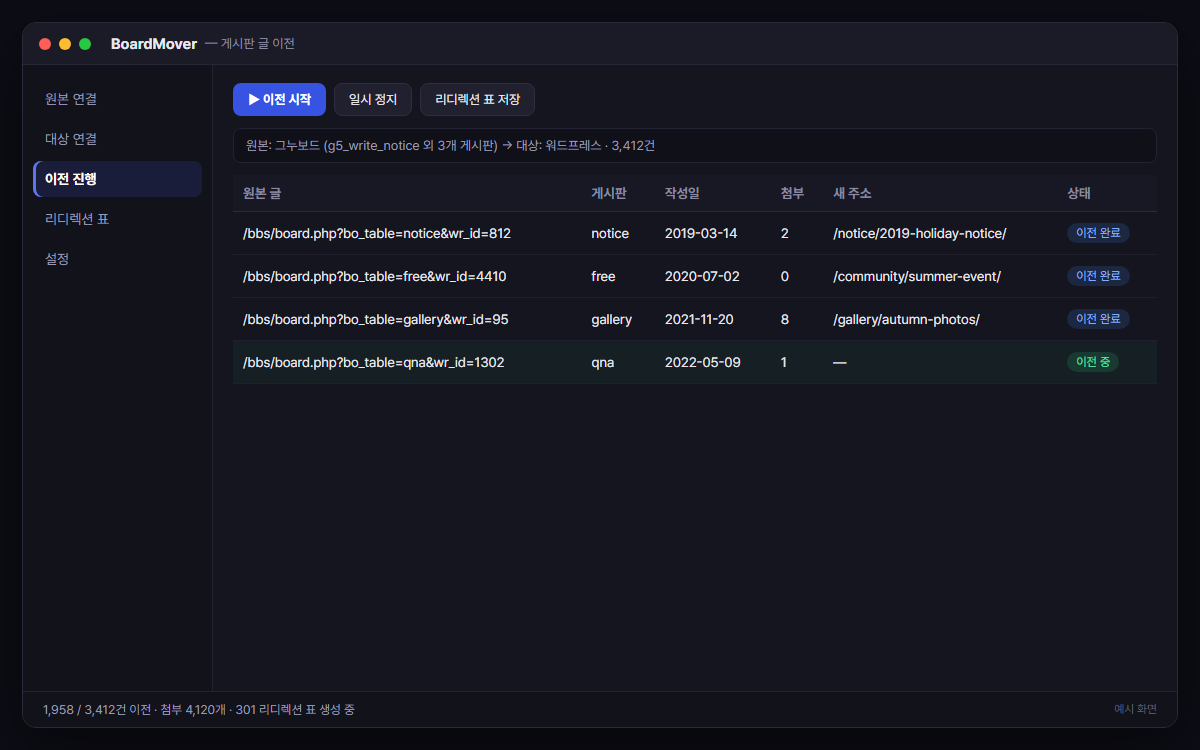Click the red close window dot
Viewport: 1200px width, 750px height.
coord(45,44)
